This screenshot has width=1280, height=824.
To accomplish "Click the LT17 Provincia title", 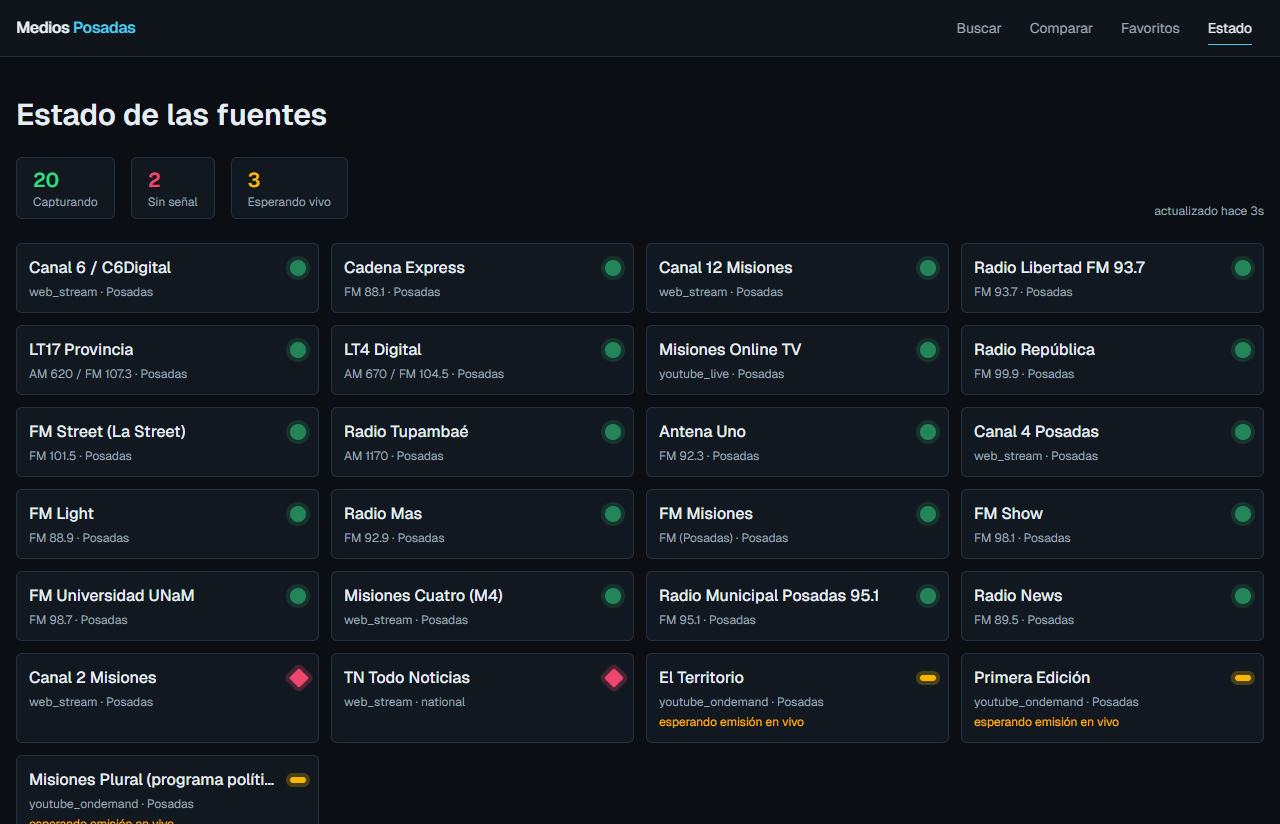I will pyautogui.click(x=81, y=350).
